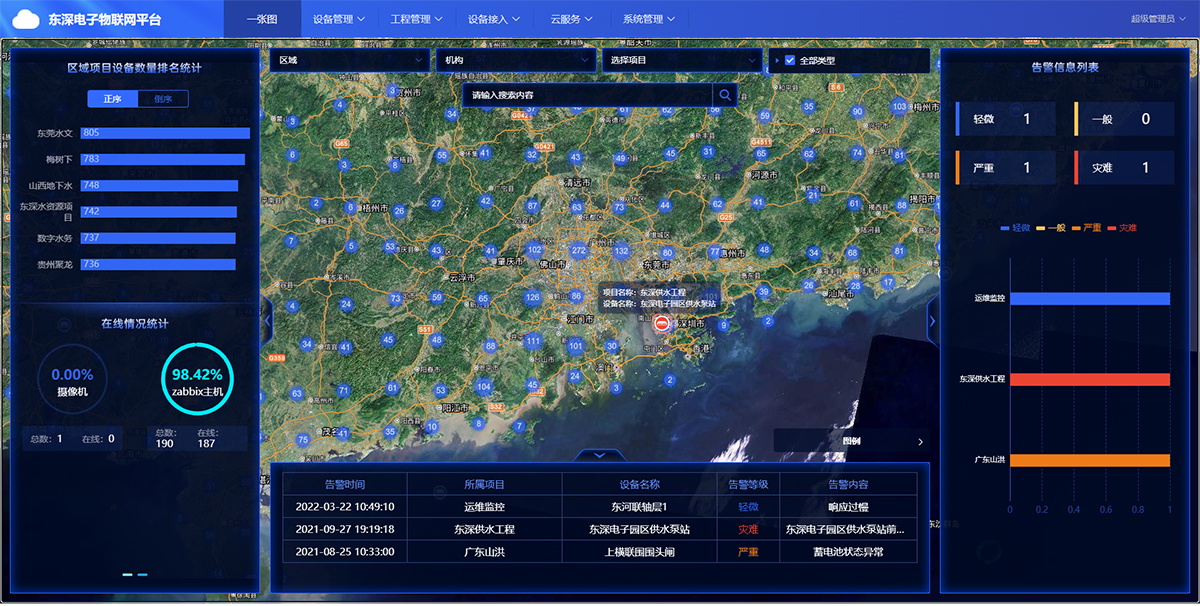Image resolution: width=1200 pixels, height=606 pixels.
Task: Click the 运维监控 blue chart bar
Action: coord(1089,298)
